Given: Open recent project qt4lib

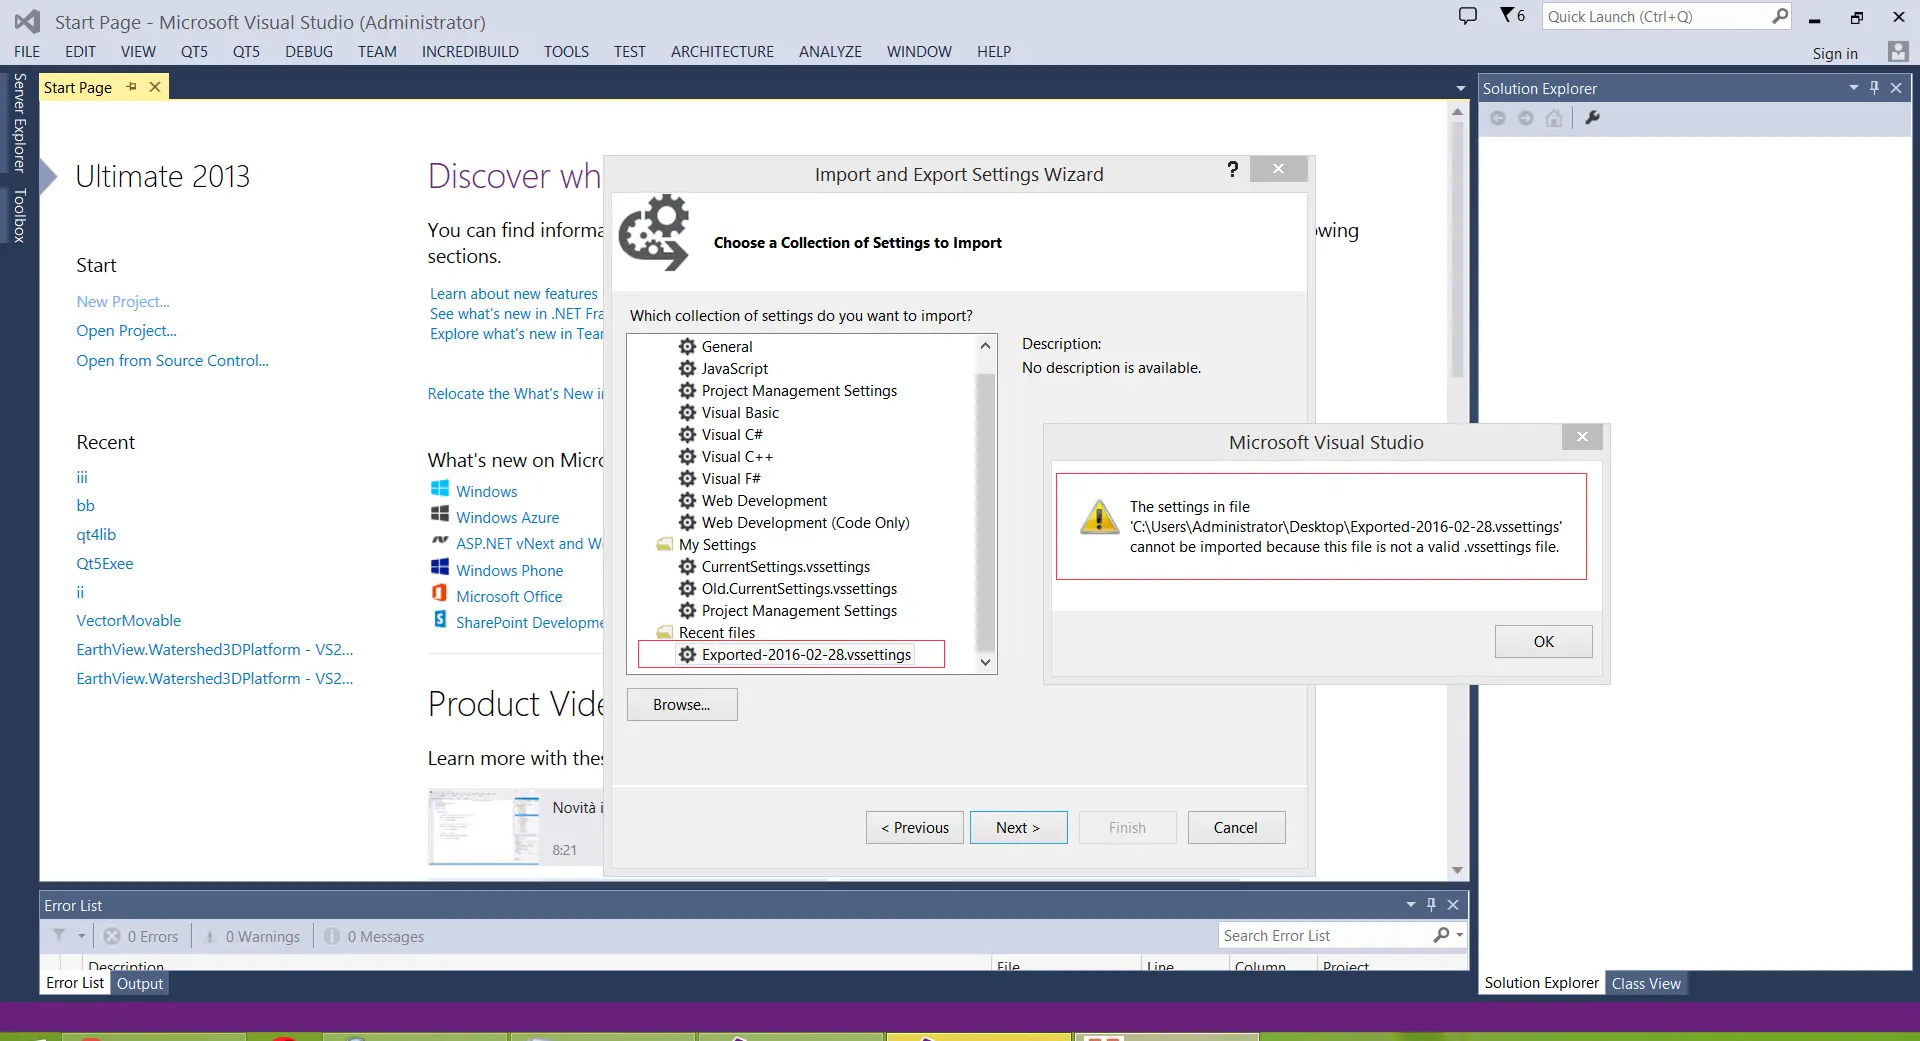Looking at the screenshot, I should (x=96, y=534).
